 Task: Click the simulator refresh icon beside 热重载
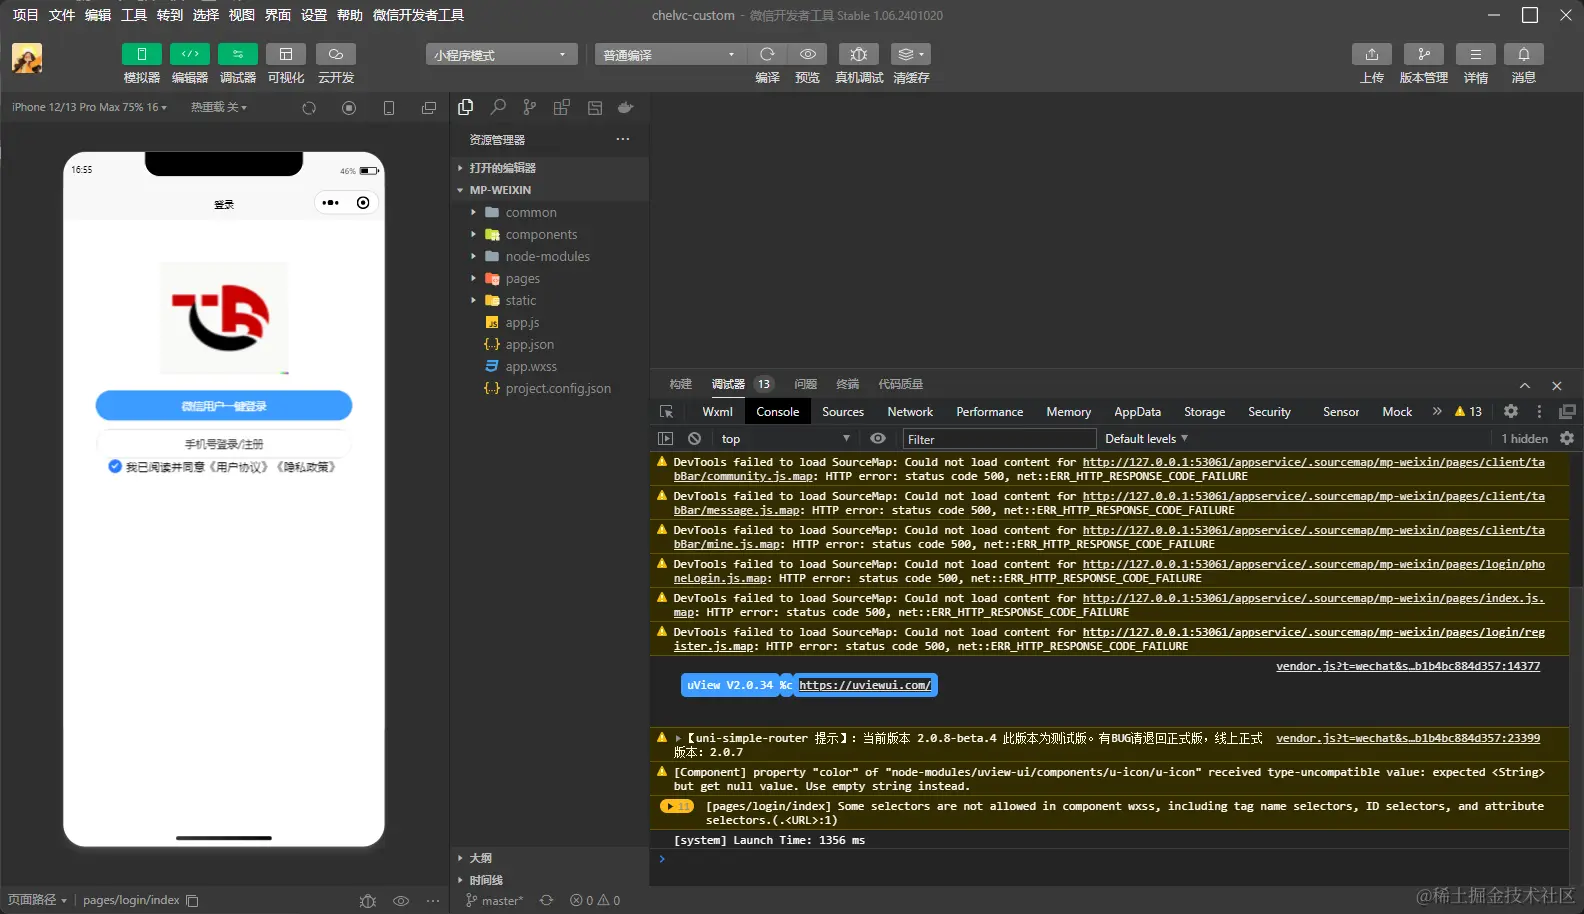click(x=309, y=108)
